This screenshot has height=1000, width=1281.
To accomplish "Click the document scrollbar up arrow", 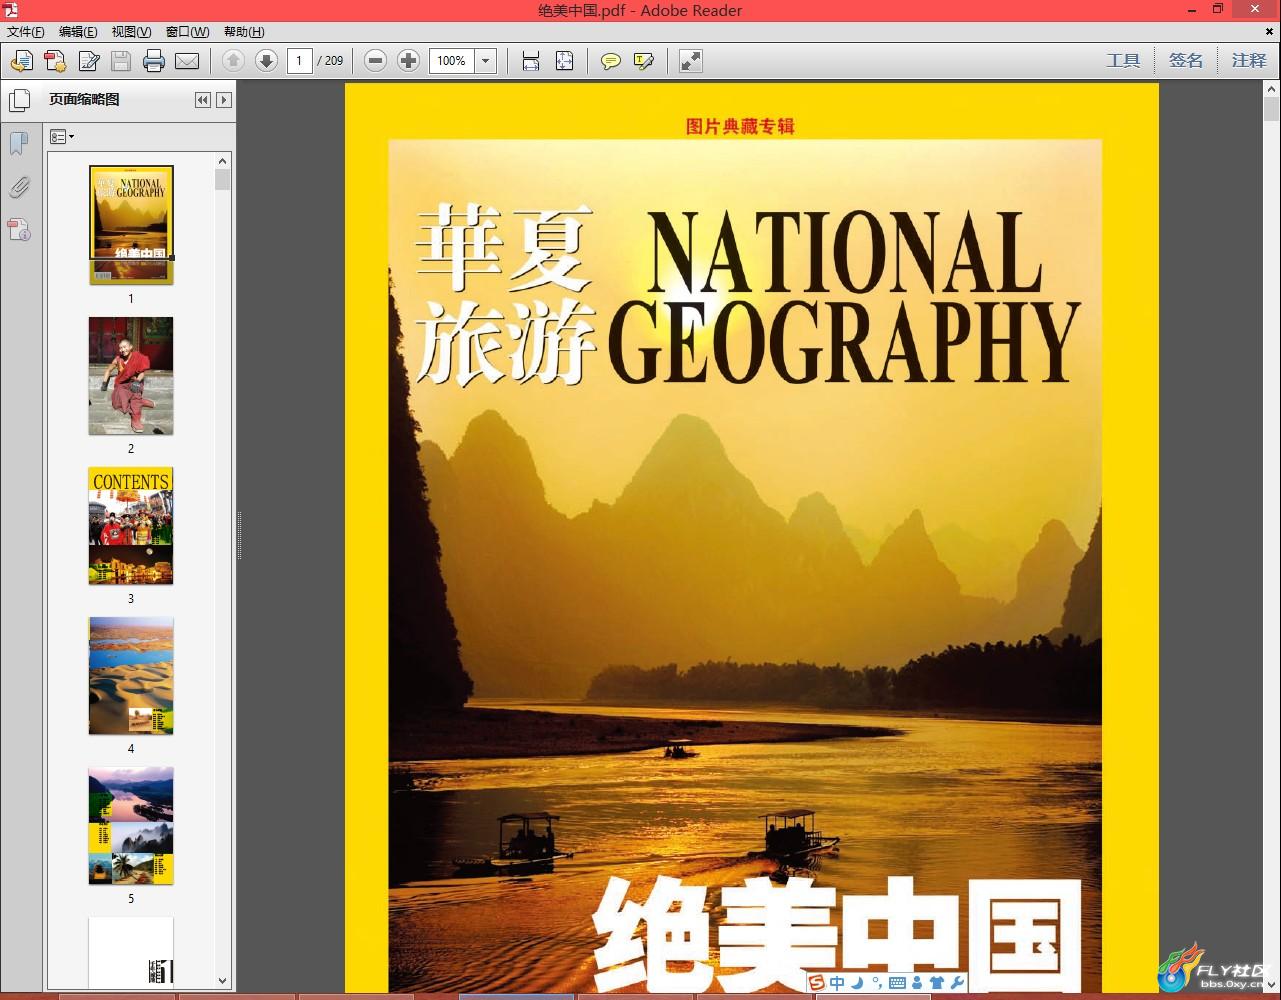I will click(x=1271, y=88).
